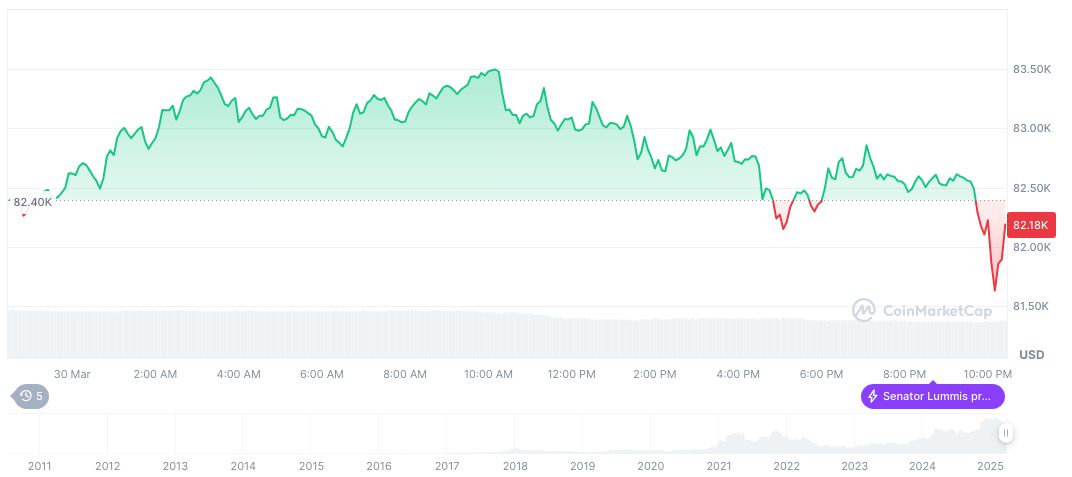Select year 2021 on the overview timeline

(x=718, y=466)
